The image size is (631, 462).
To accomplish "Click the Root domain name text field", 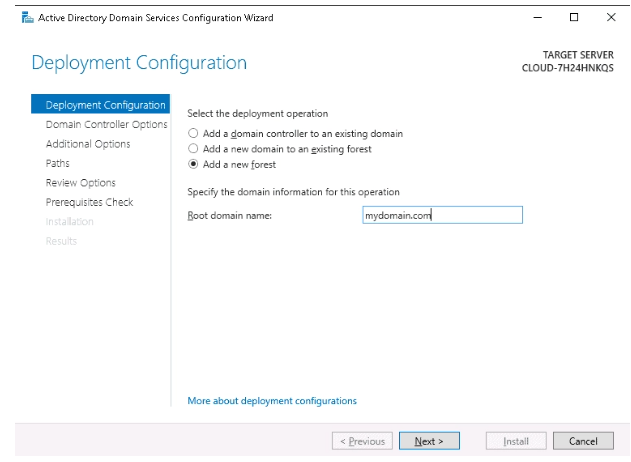I will click(x=442, y=215).
